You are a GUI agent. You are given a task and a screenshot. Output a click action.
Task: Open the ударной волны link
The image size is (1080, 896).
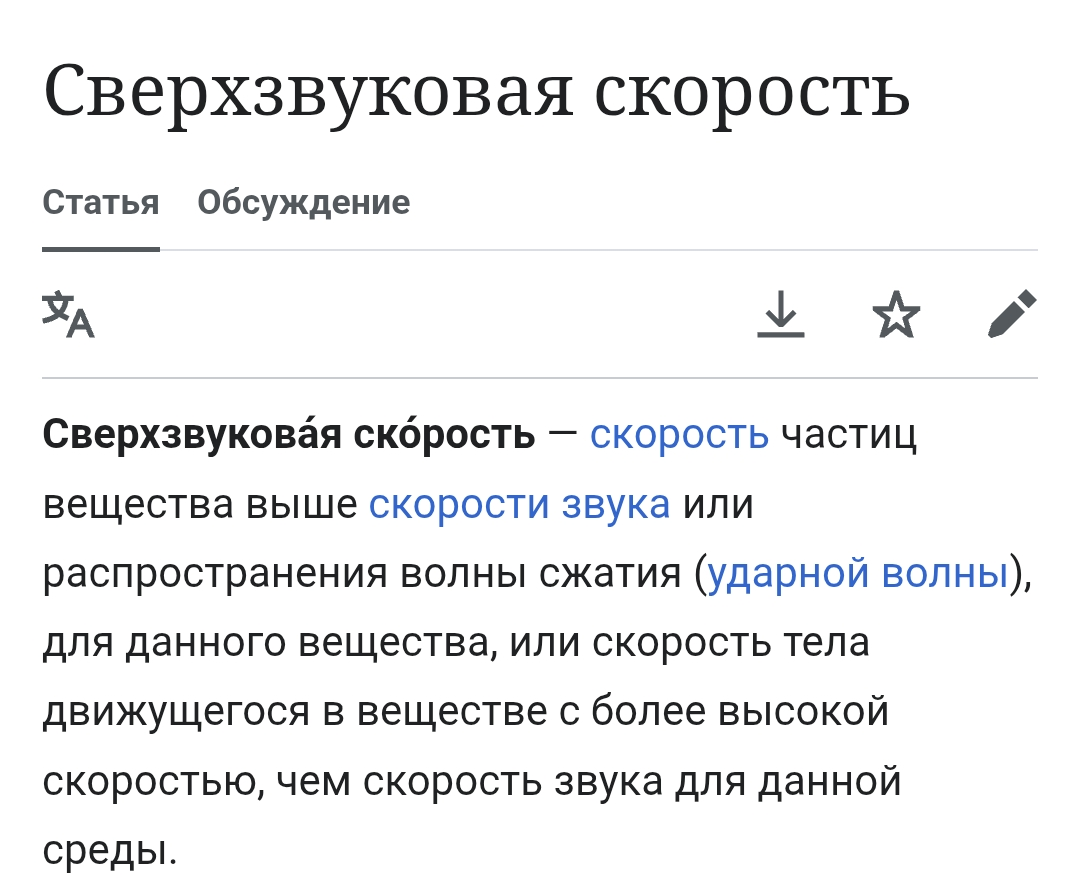[858, 572]
